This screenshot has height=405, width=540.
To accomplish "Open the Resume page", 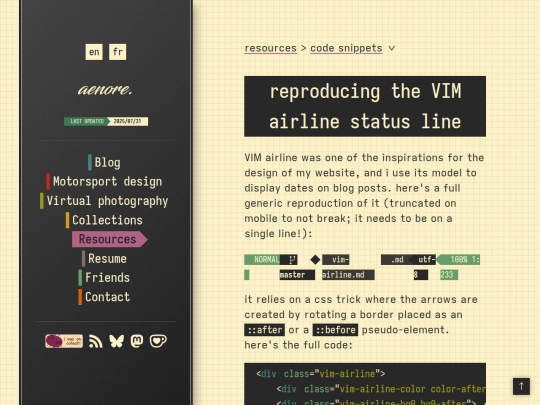I will coord(104,258).
